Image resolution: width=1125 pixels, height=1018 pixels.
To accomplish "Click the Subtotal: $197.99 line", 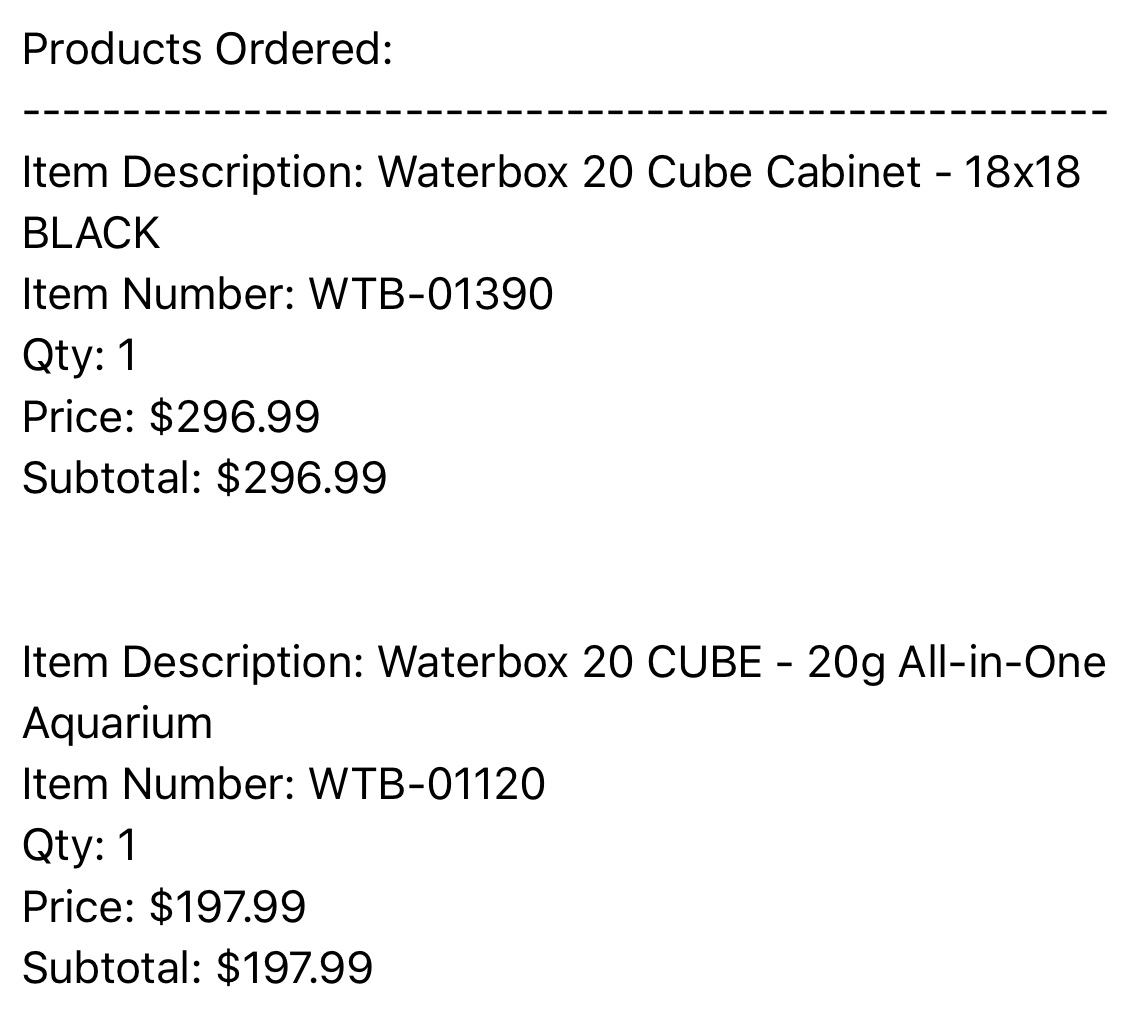I will (197, 968).
